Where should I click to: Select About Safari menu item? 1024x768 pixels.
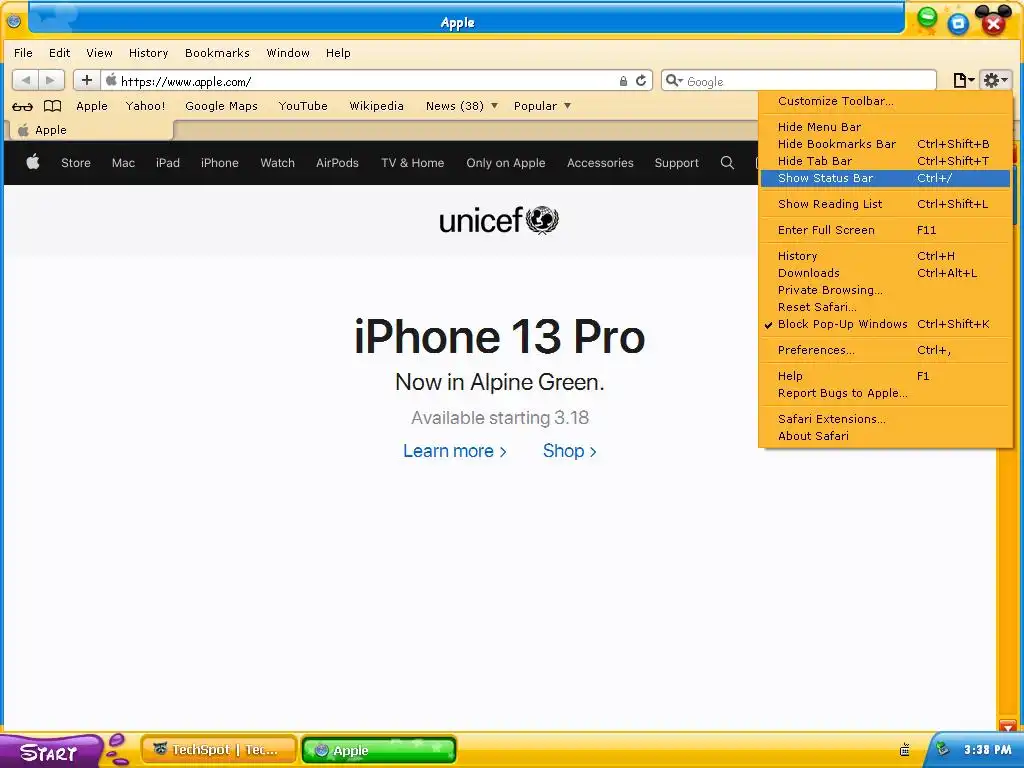[885, 436]
